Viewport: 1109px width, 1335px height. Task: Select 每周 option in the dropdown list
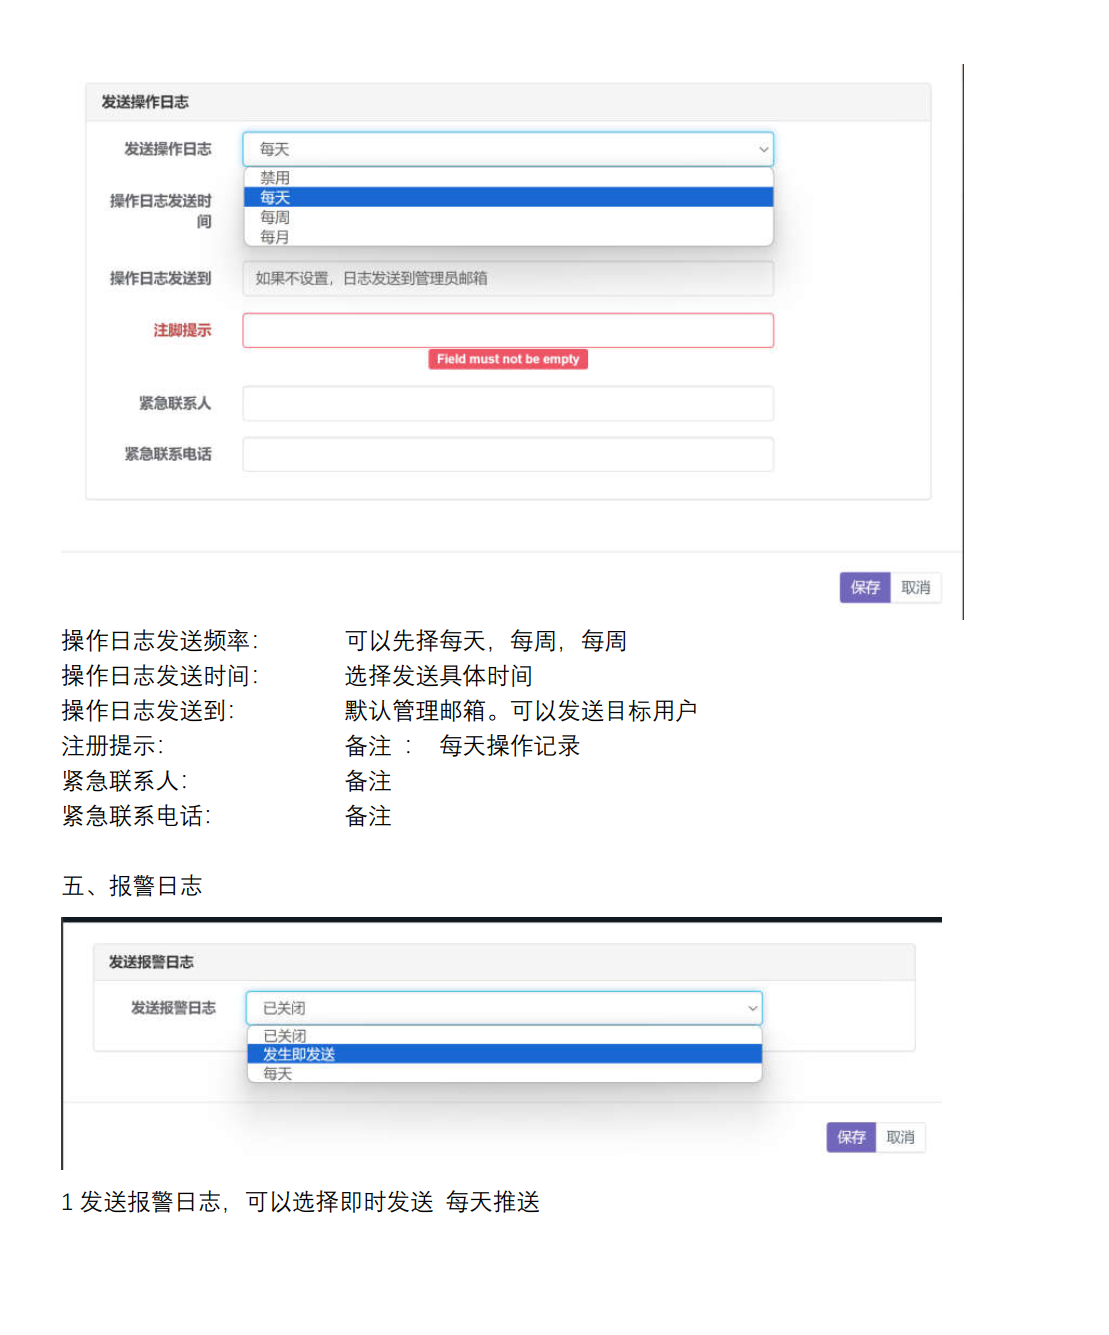508,217
